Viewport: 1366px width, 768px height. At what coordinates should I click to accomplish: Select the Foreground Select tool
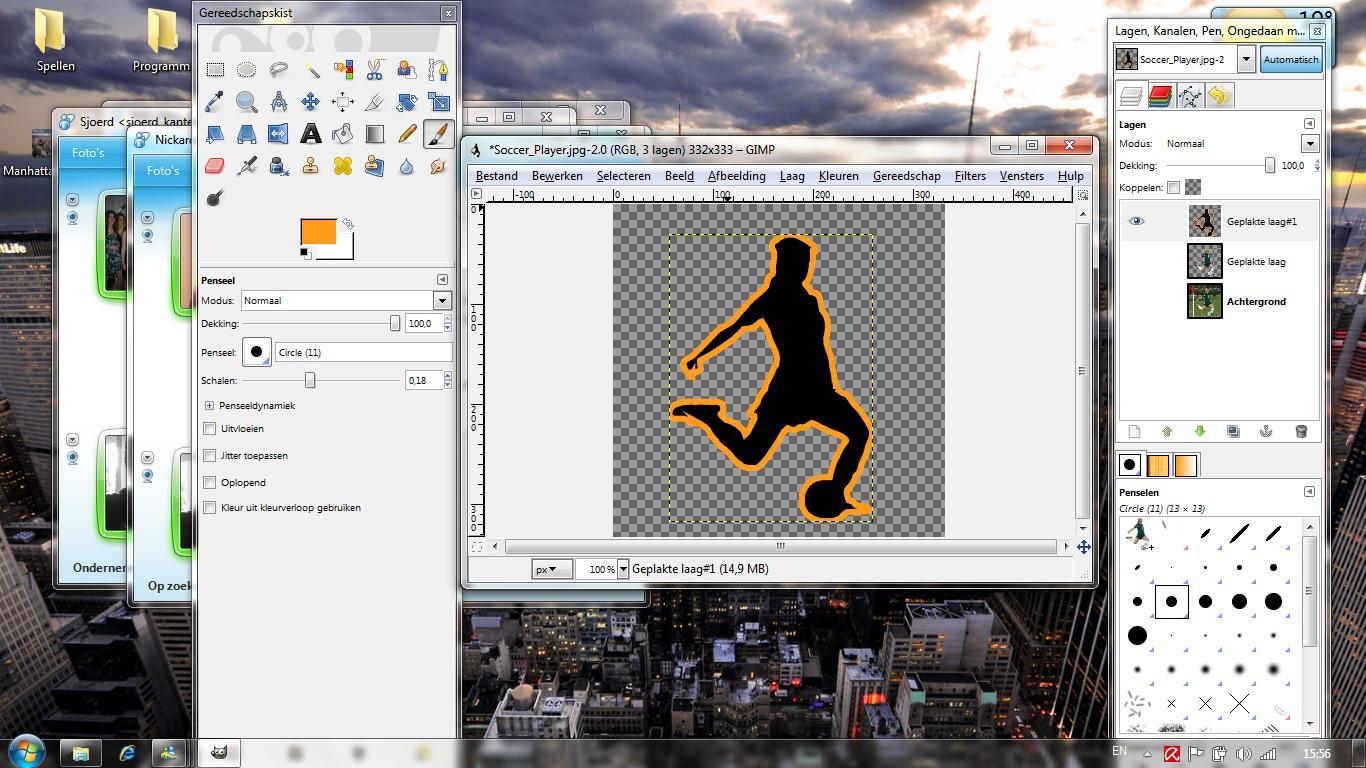point(407,70)
